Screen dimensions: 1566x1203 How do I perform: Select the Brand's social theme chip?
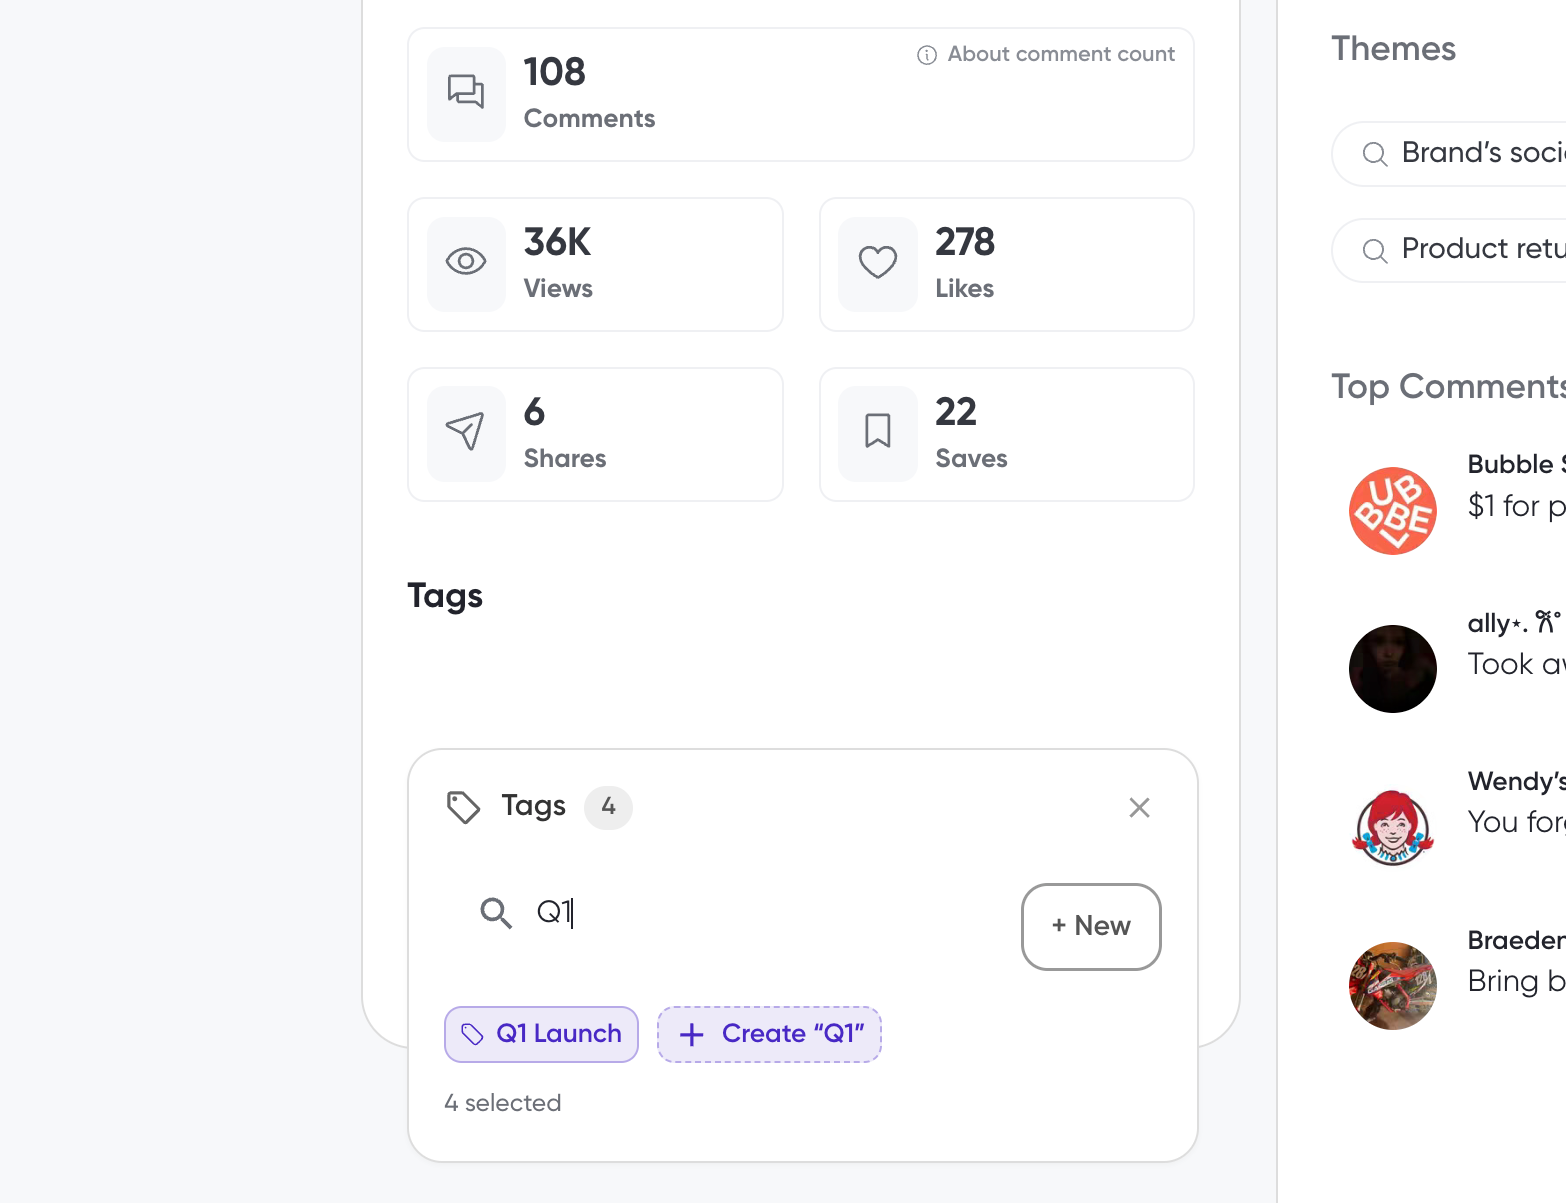(1448, 153)
